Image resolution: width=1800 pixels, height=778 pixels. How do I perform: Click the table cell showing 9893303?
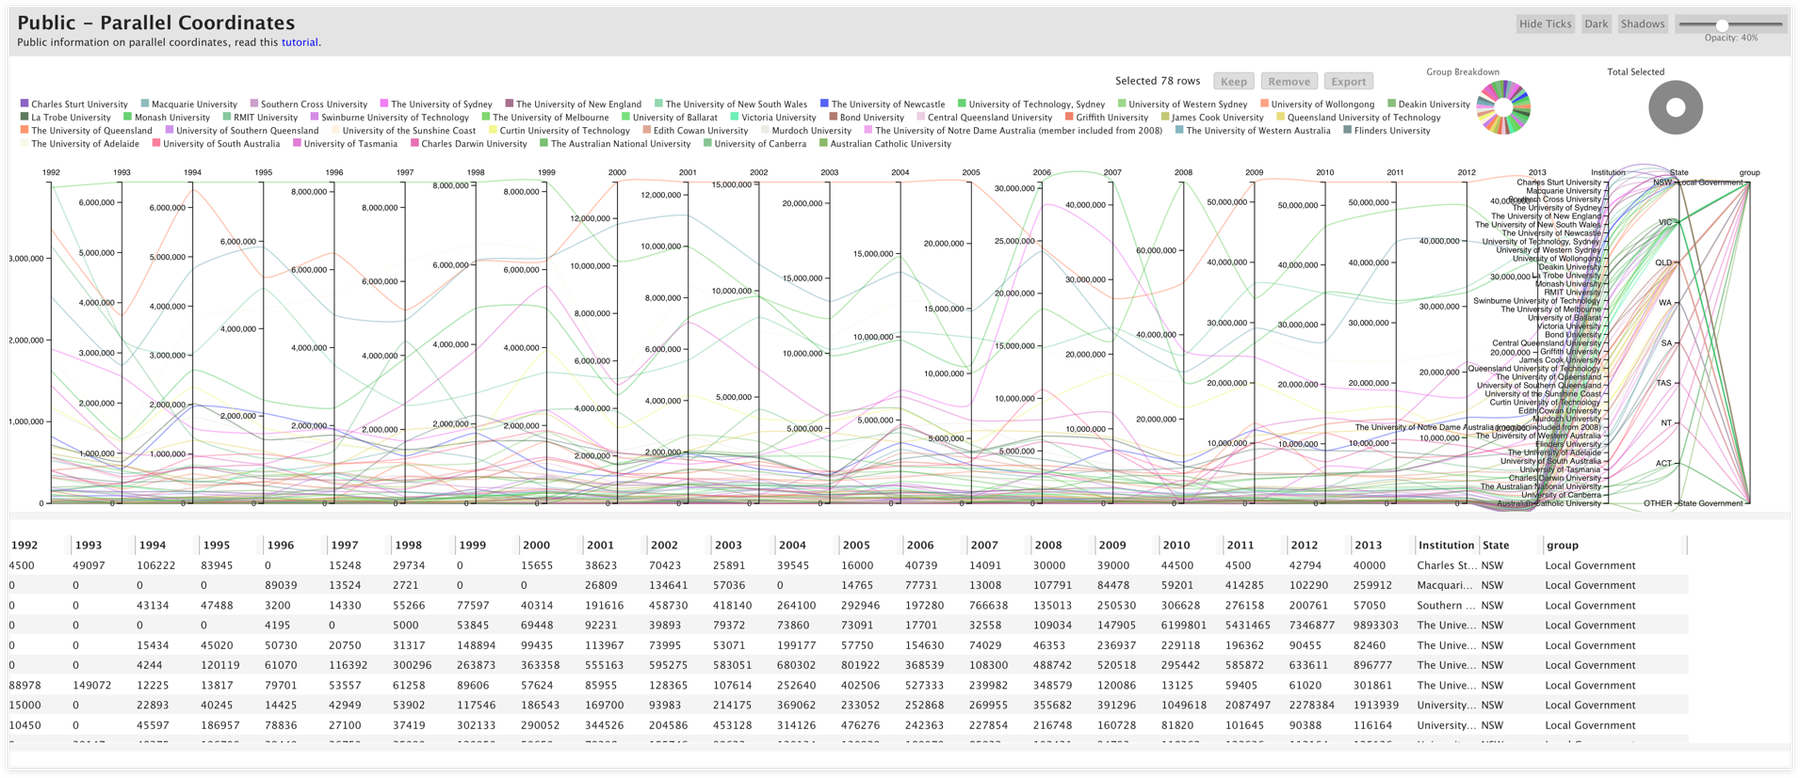pyautogui.click(x=1378, y=625)
